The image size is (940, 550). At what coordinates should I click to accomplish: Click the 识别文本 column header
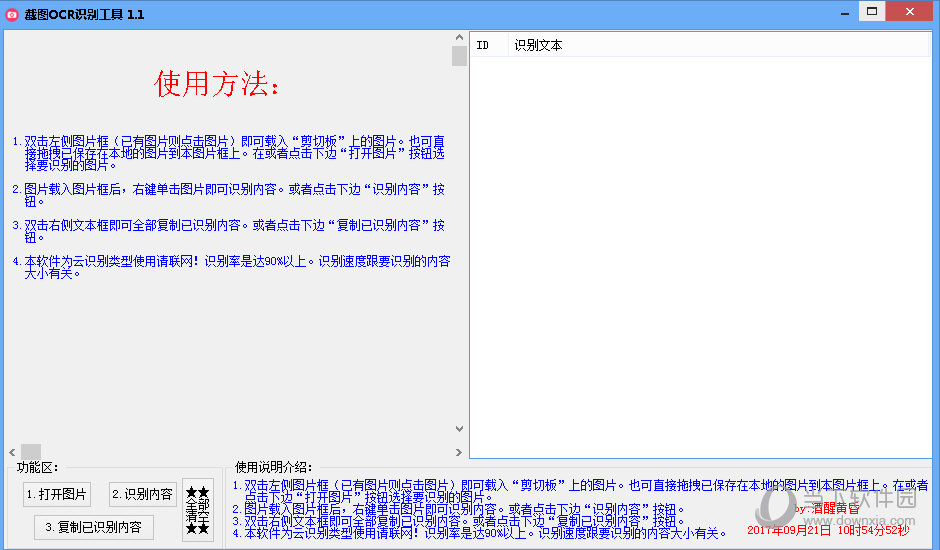tap(718, 45)
